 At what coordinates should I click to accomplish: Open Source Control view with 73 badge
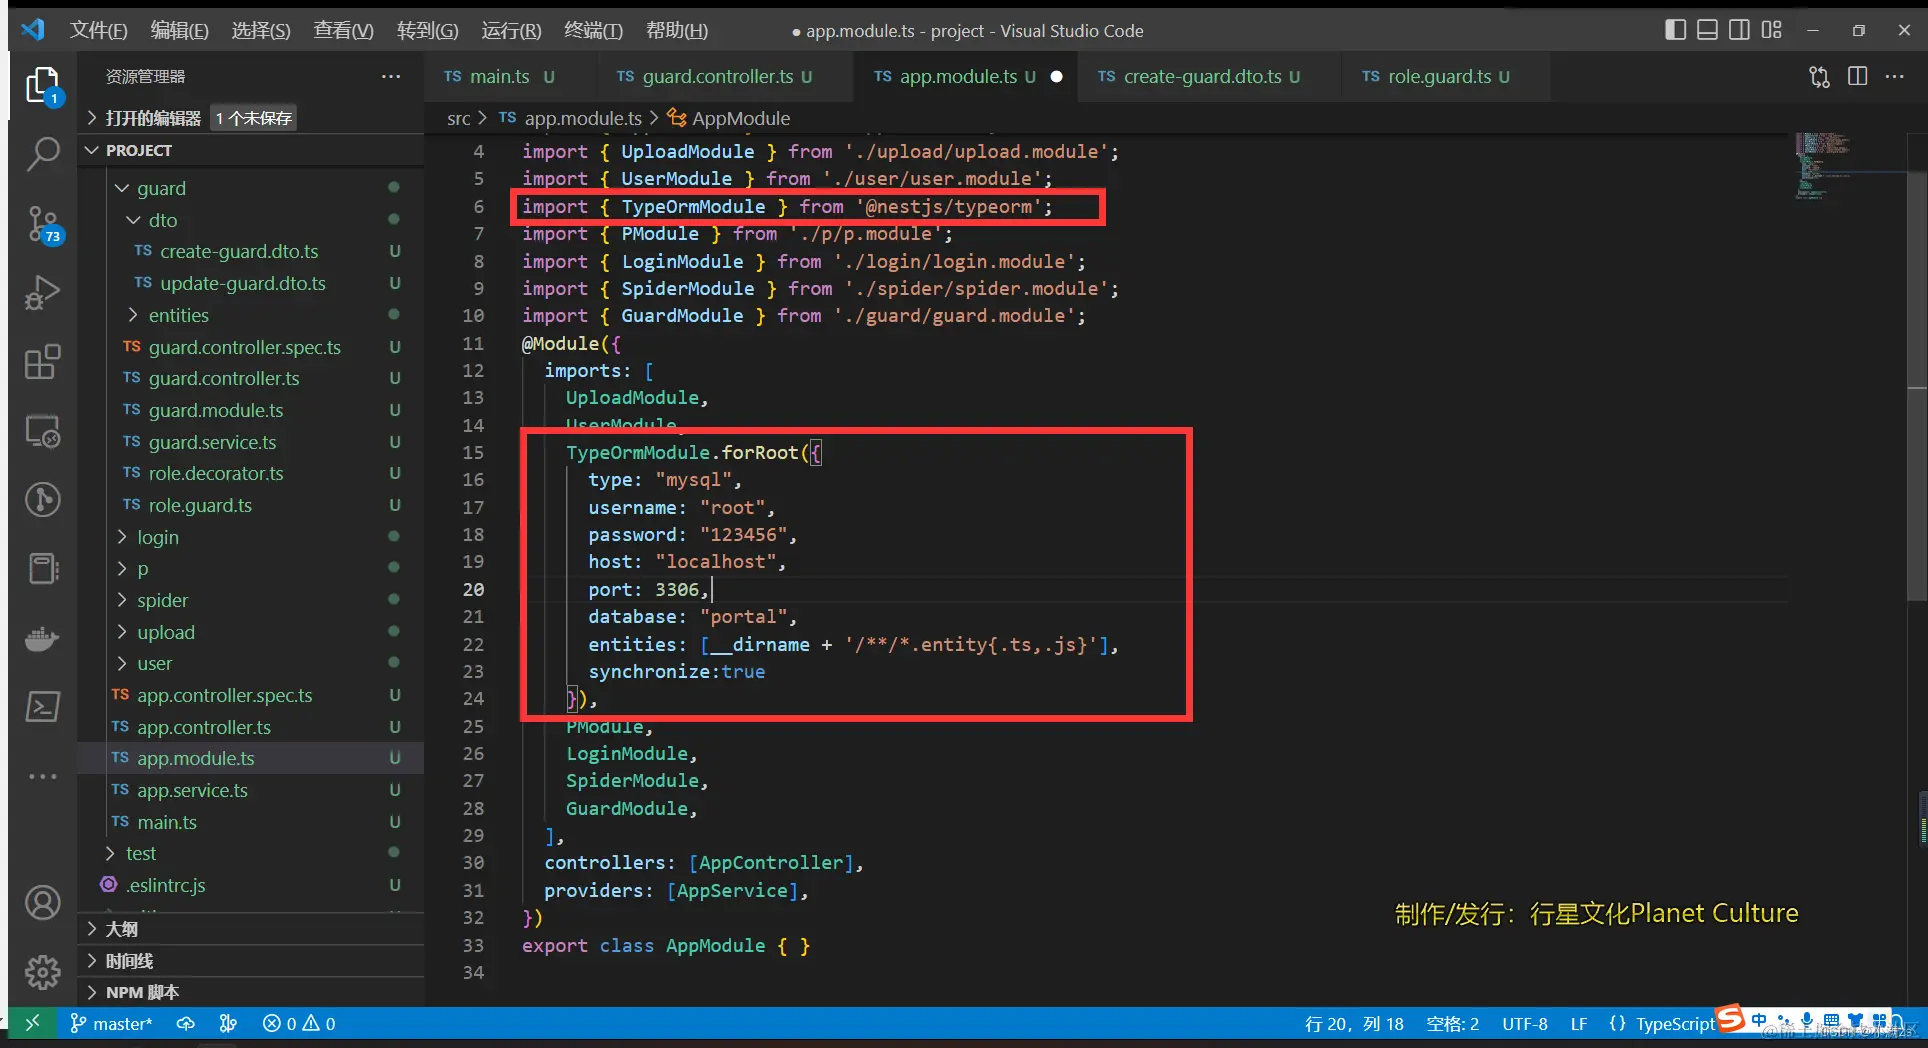(43, 224)
